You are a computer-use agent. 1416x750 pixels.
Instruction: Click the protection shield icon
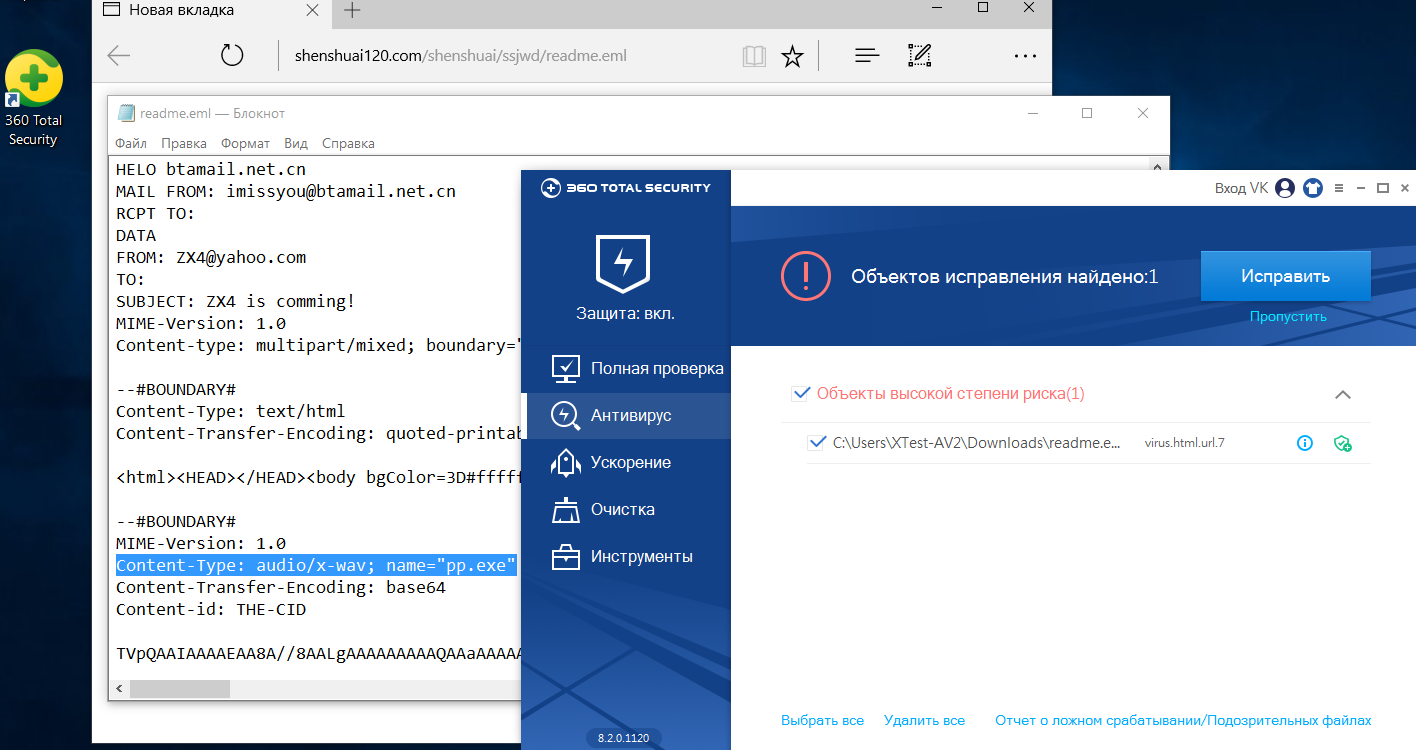click(623, 263)
